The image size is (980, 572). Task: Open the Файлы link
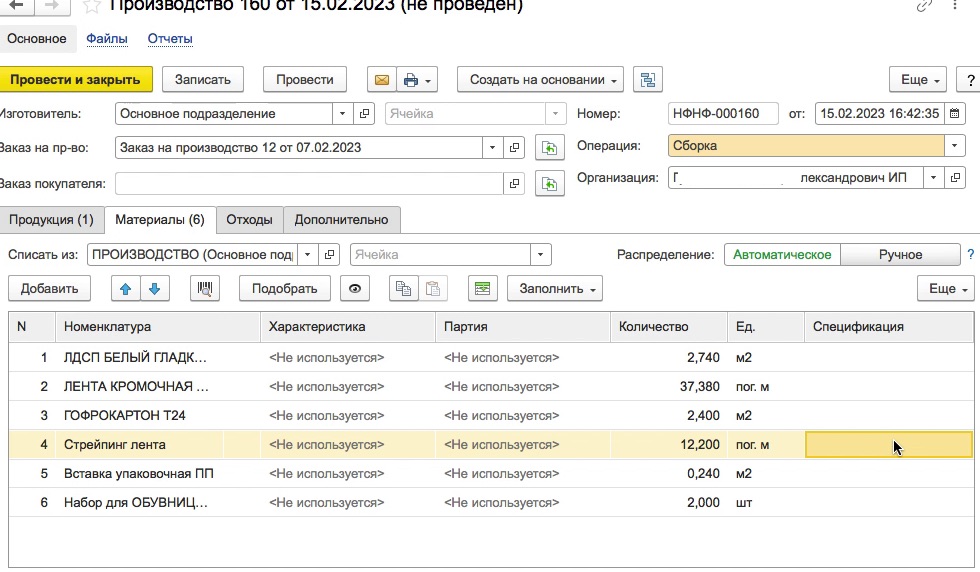pos(107,39)
